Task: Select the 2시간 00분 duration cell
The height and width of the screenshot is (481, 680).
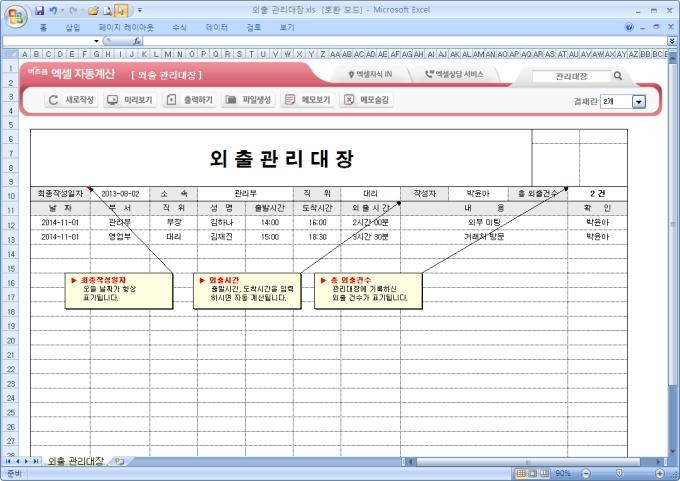Action: click(370, 223)
